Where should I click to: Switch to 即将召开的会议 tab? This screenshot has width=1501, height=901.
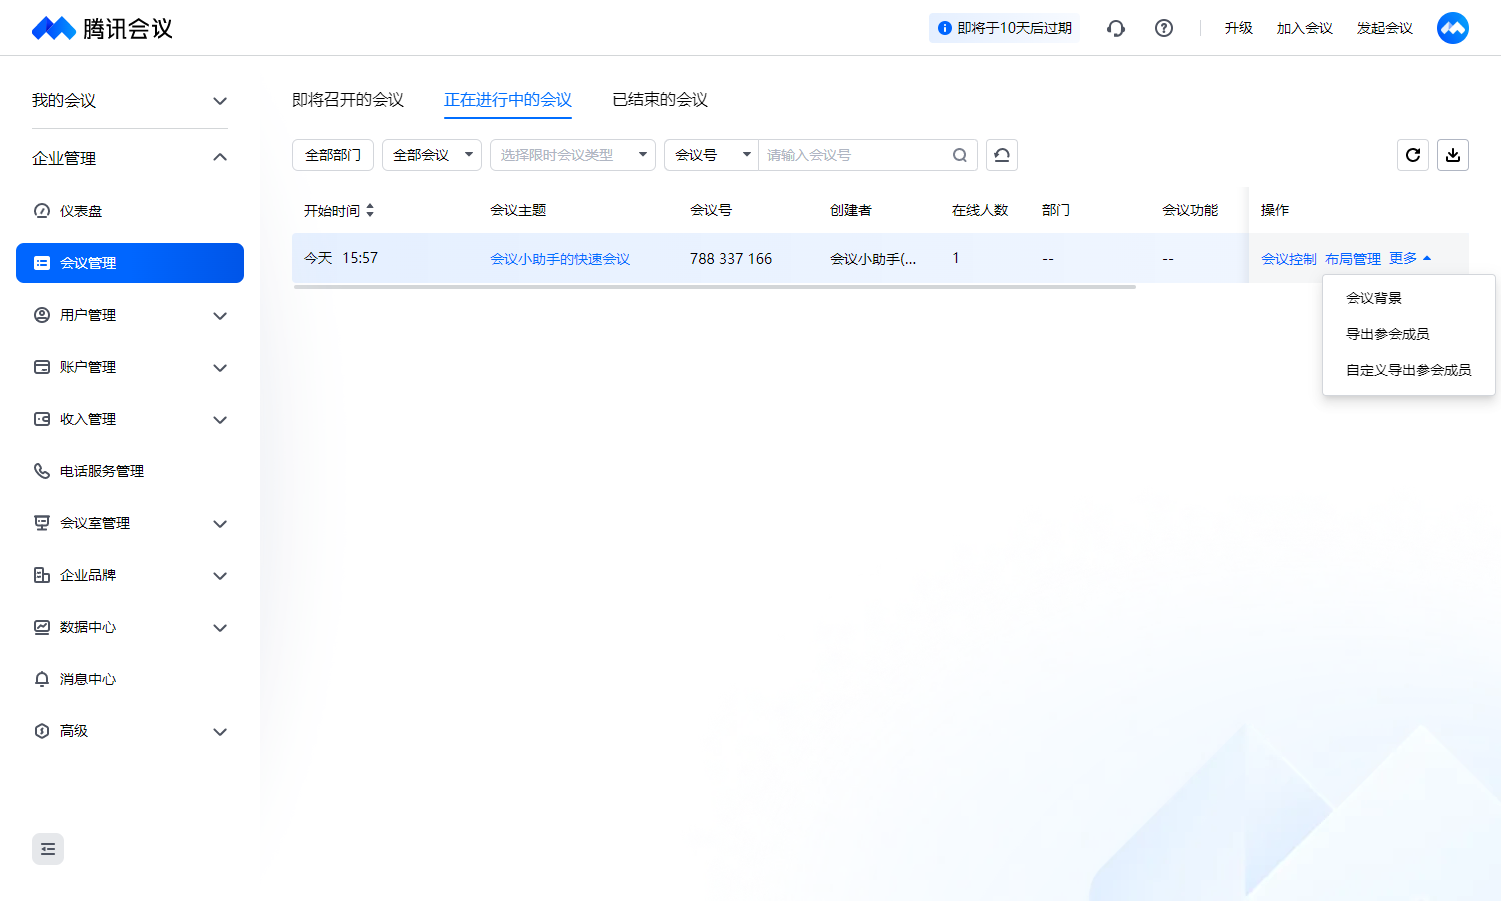click(348, 100)
